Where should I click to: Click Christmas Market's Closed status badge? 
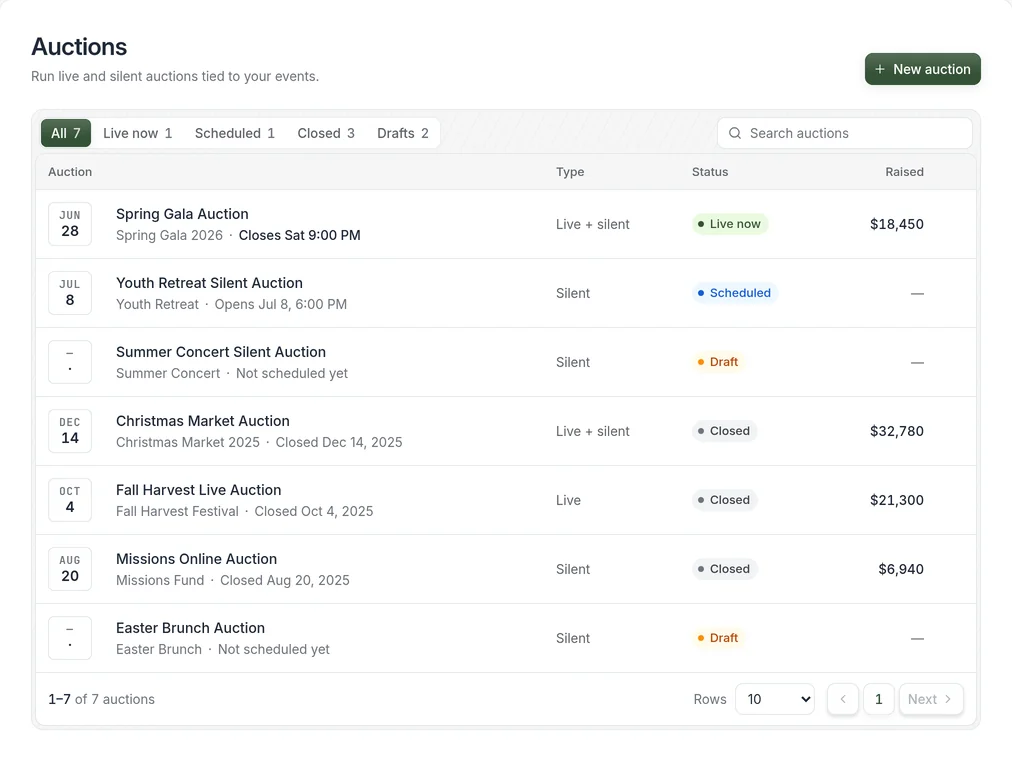(x=724, y=431)
